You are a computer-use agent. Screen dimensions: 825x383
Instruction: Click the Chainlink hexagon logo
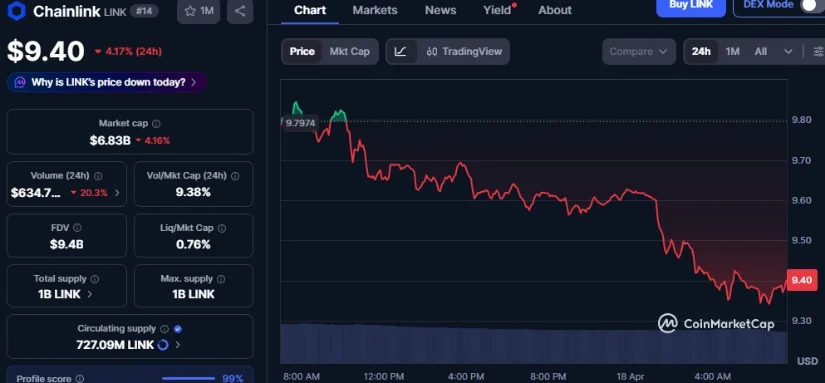17,11
